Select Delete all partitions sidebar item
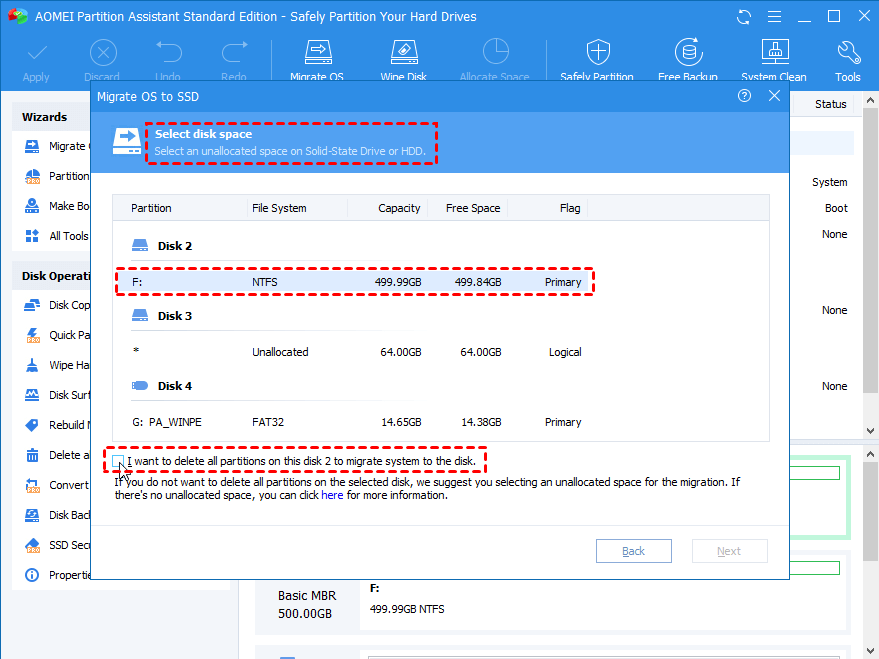The width and height of the screenshot is (879, 659). pyautogui.click(x=56, y=455)
